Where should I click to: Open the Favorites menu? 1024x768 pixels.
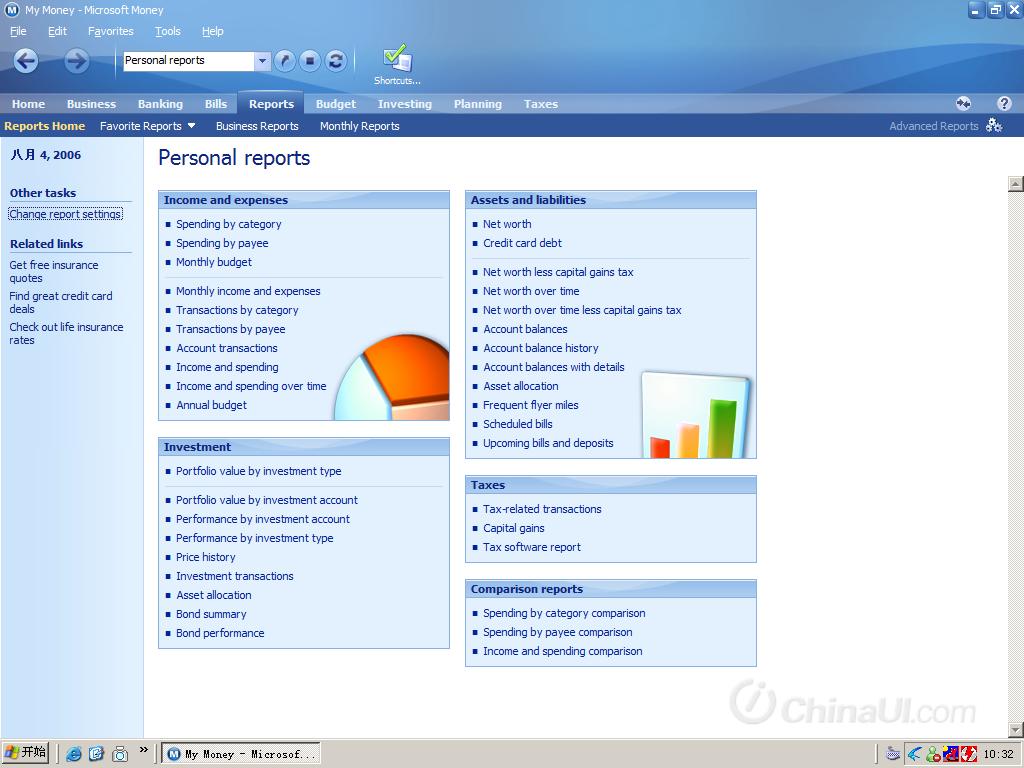coord(110,31)
